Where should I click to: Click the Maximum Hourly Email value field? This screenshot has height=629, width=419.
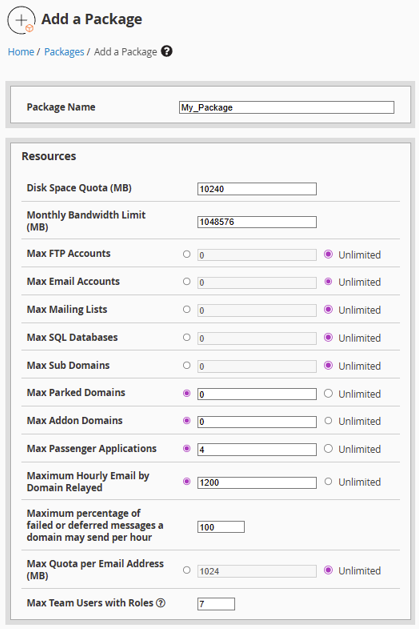tap(257, 483)
